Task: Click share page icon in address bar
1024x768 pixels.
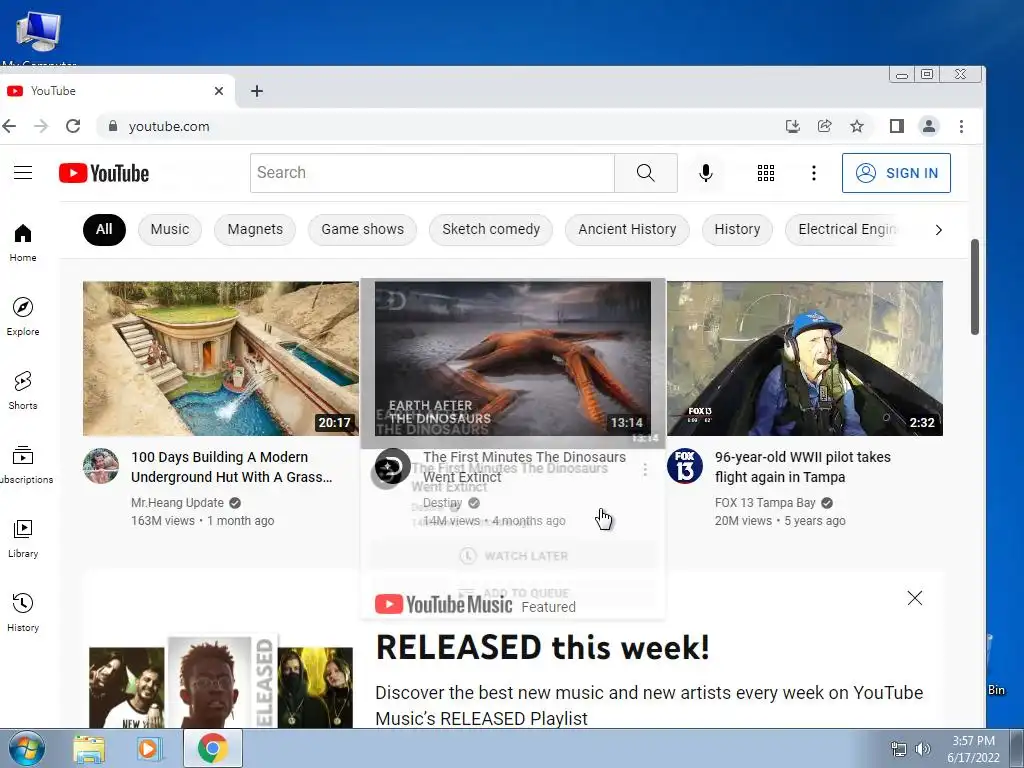Action: tap(825, 126)
